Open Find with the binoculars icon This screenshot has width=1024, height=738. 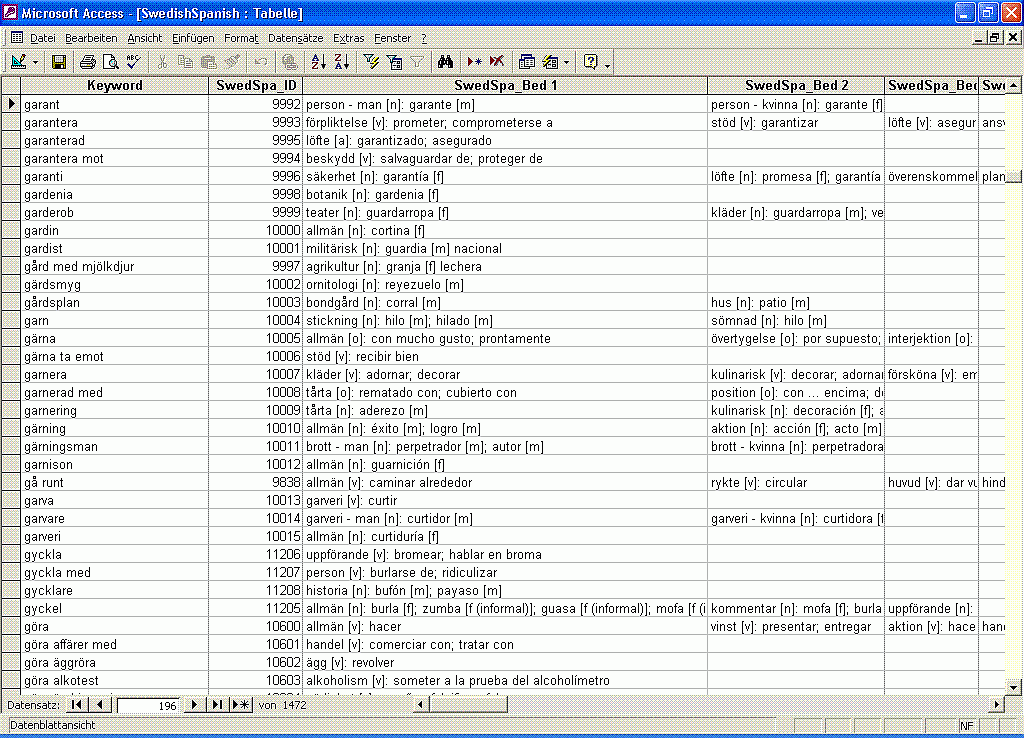pyautogui.click(x=445, y=62)
